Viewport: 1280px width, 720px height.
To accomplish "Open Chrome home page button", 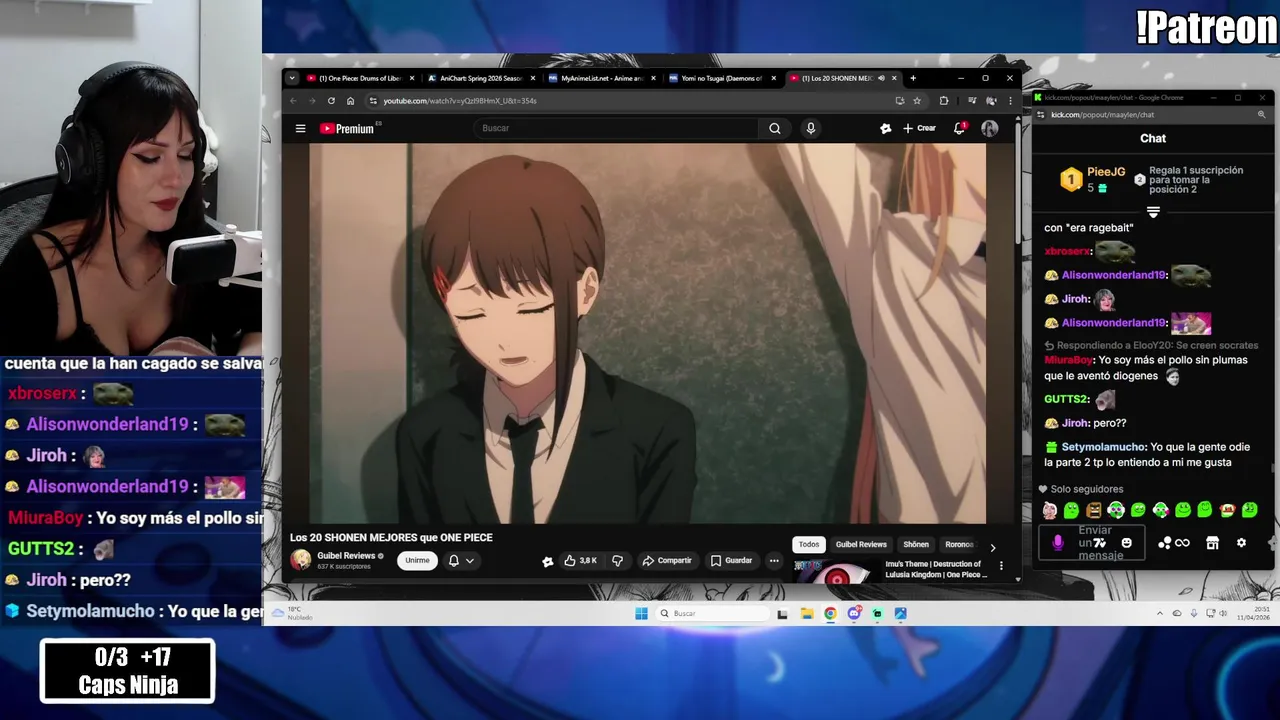I will tap(350, 101).
